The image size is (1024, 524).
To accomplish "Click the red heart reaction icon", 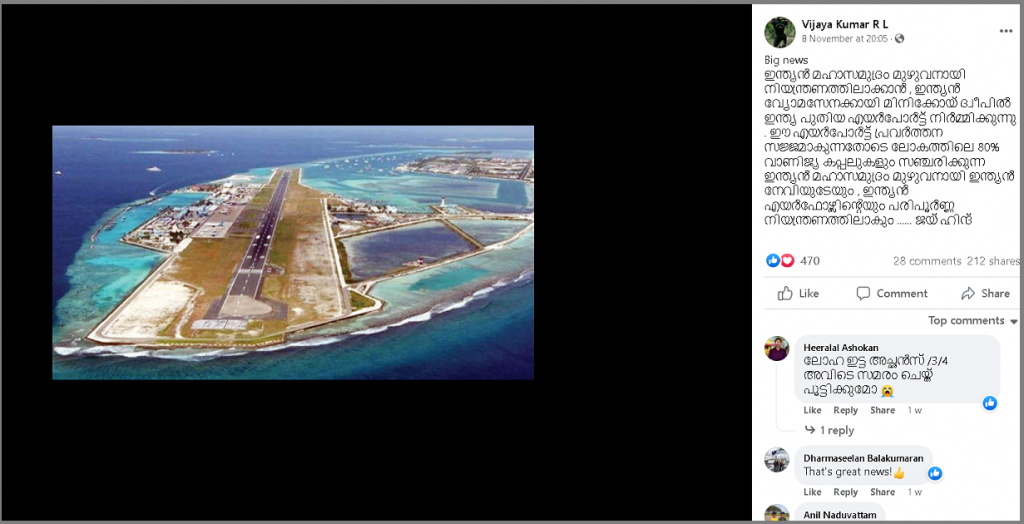I will [787, 261].
